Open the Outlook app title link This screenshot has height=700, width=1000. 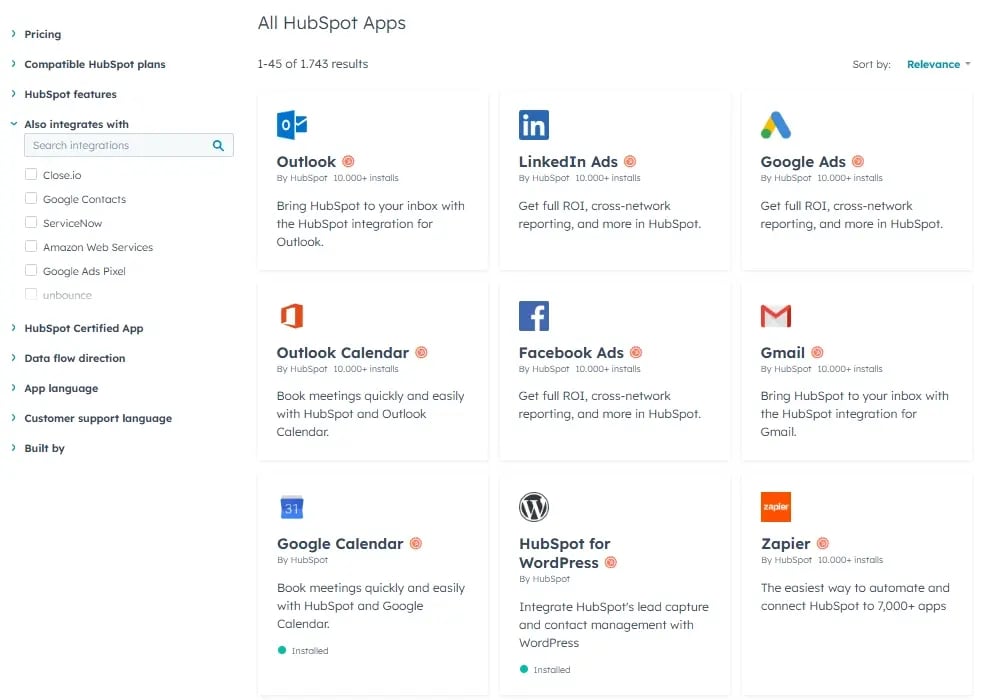pos(306,162)
